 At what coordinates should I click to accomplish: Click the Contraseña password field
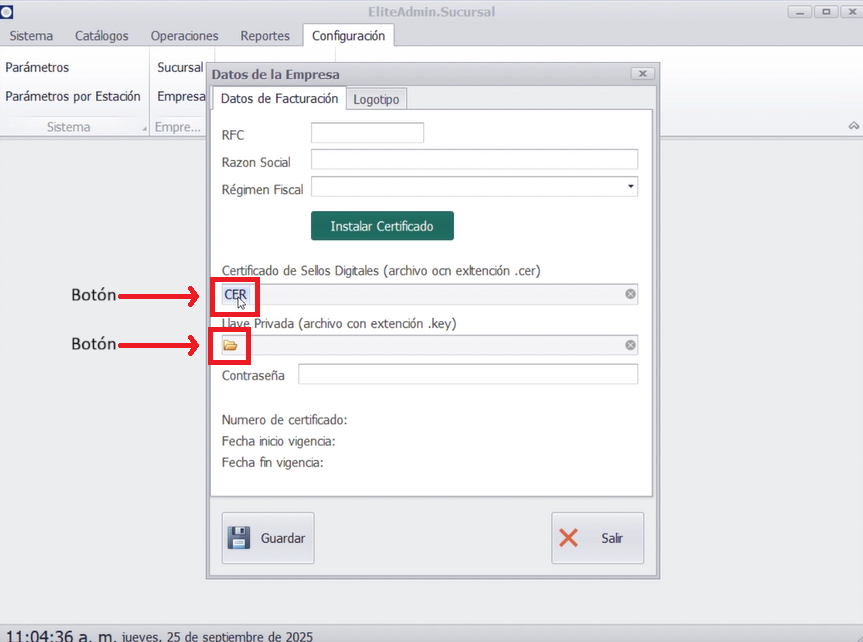tap(467, 375)
